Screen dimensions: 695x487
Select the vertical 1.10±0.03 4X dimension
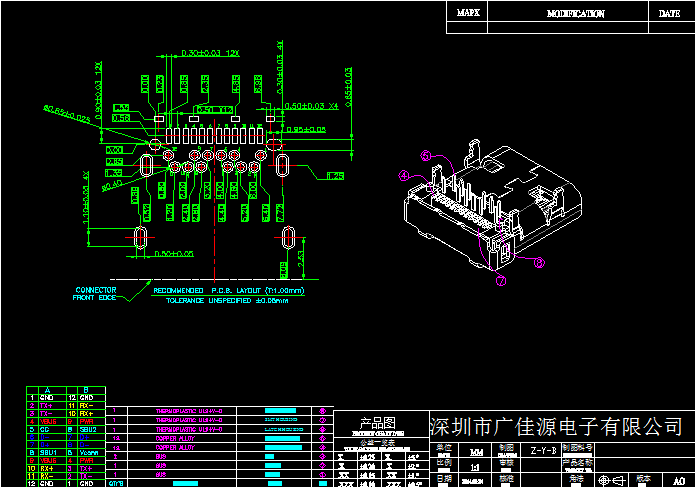[86, 198]
